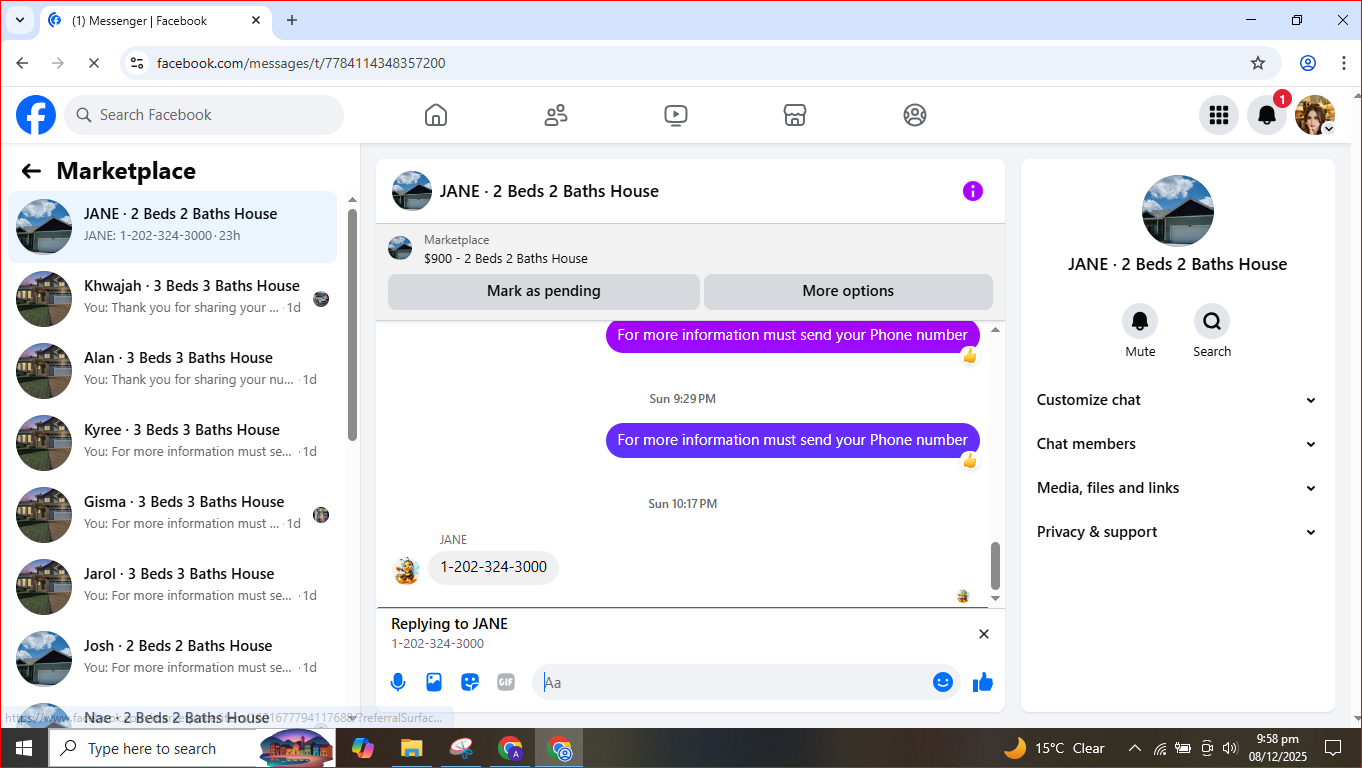Screen dimensions: 1362x768
Task: Choose a GIF with the GIF icon
Action: [506, 682]
